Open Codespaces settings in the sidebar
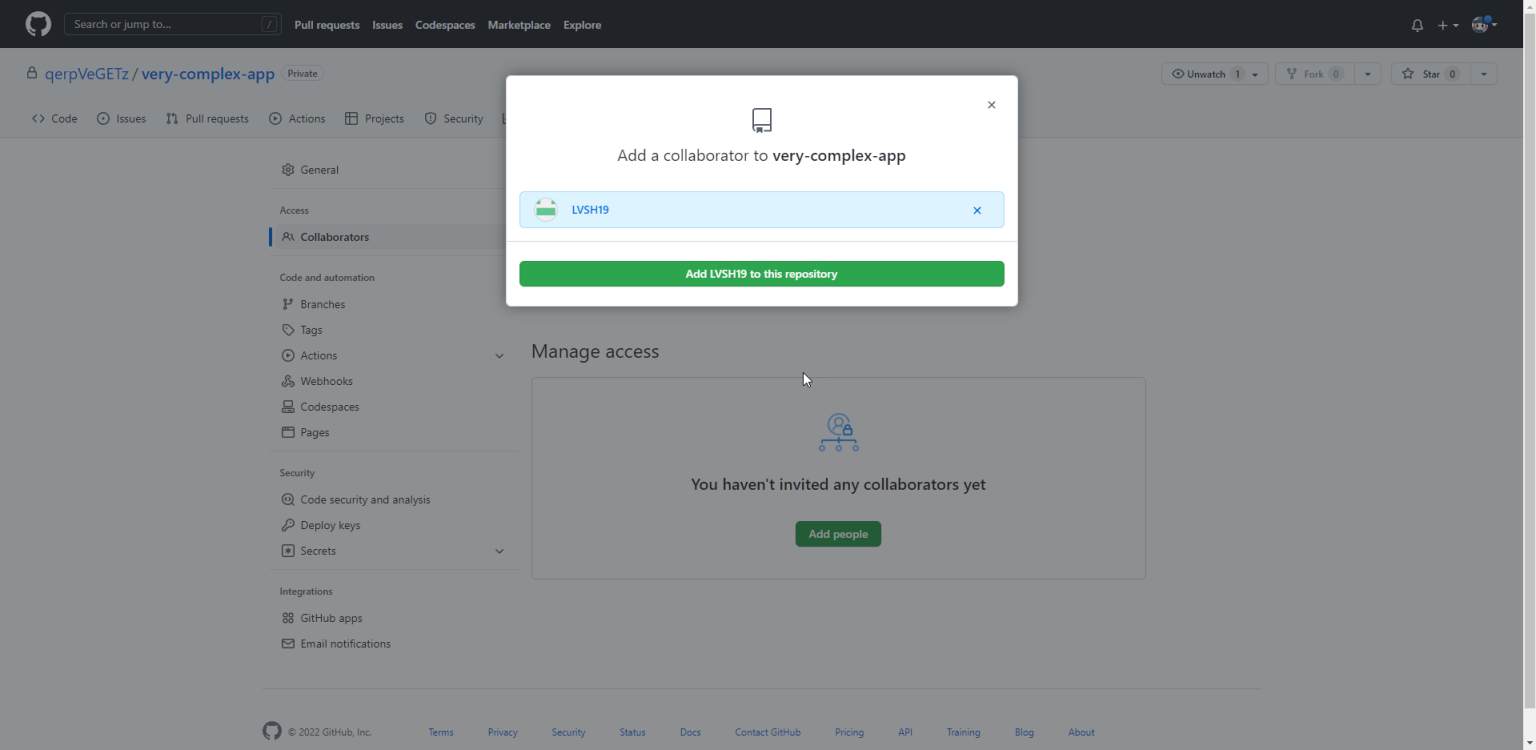 coord(394,407)
